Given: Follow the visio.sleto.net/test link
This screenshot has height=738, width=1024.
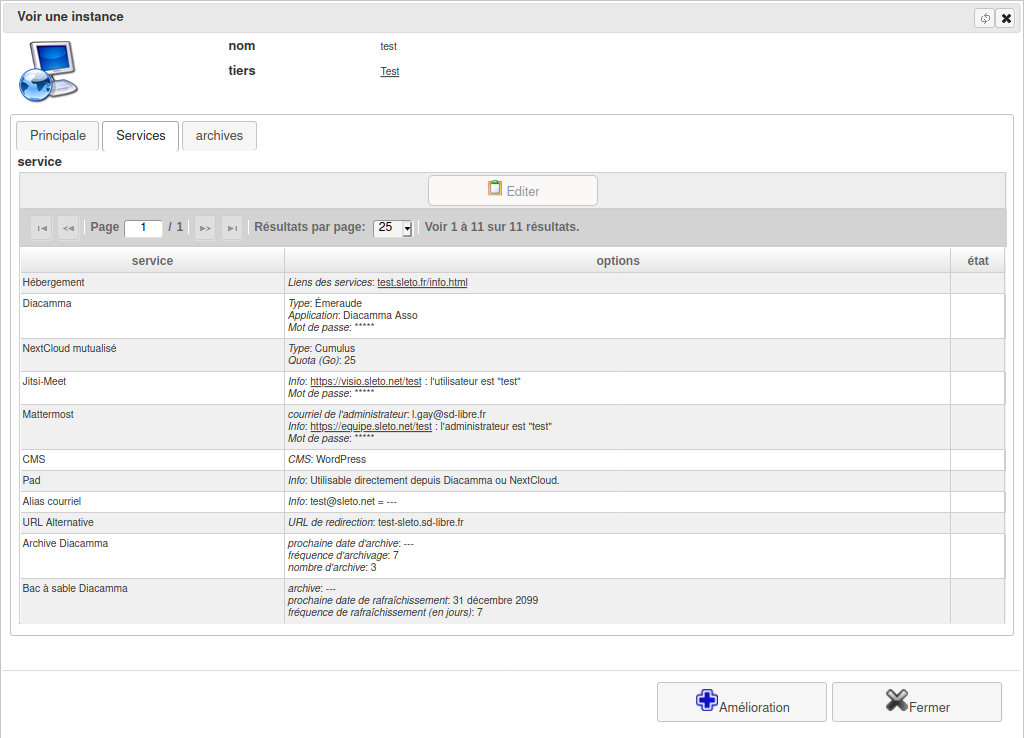Looking at the screenshot, I should pyautogui.click(x=365, y=382).
